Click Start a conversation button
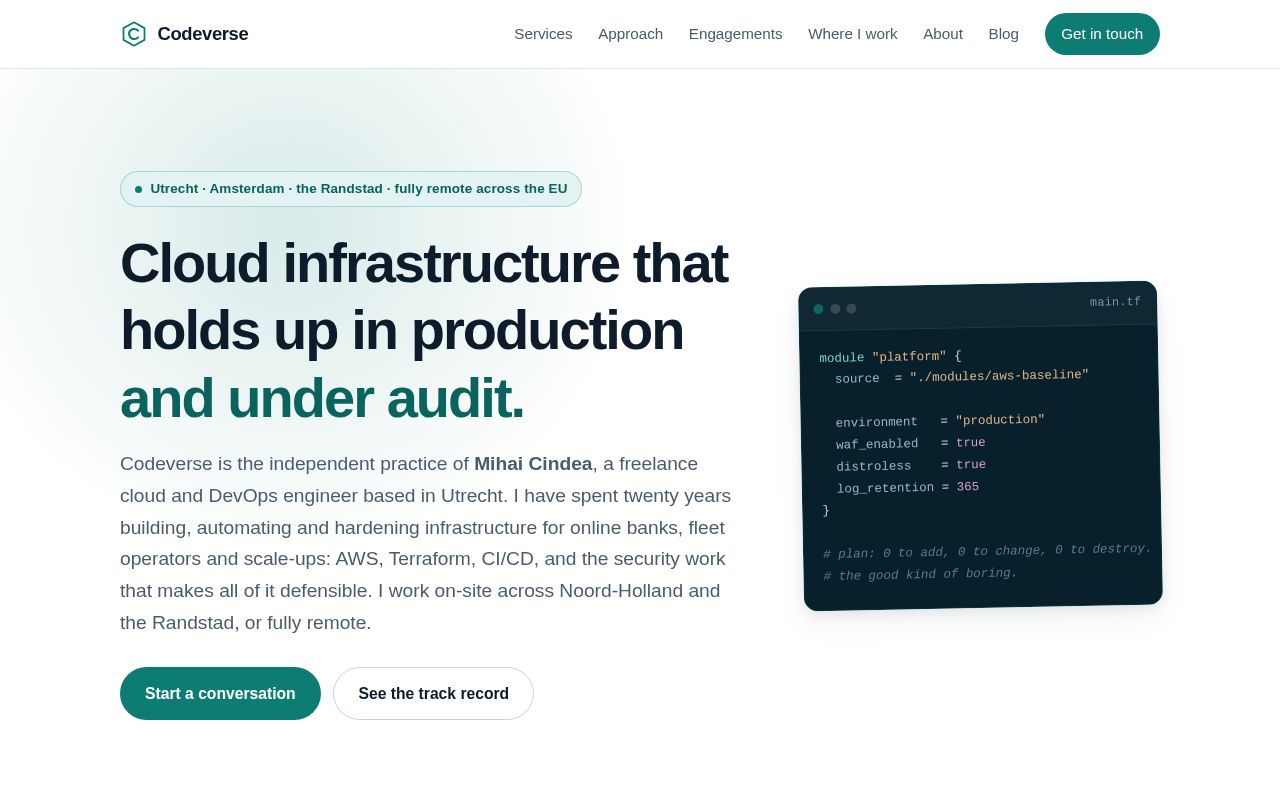Screen dimensions: 1280x800 (220, 694)
